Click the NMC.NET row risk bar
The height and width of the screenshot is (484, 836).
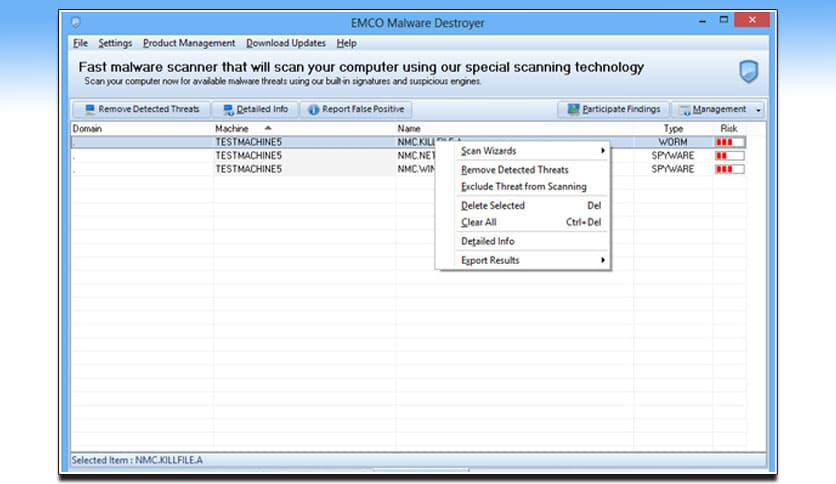pyautogui.click(x=730, y=156)
